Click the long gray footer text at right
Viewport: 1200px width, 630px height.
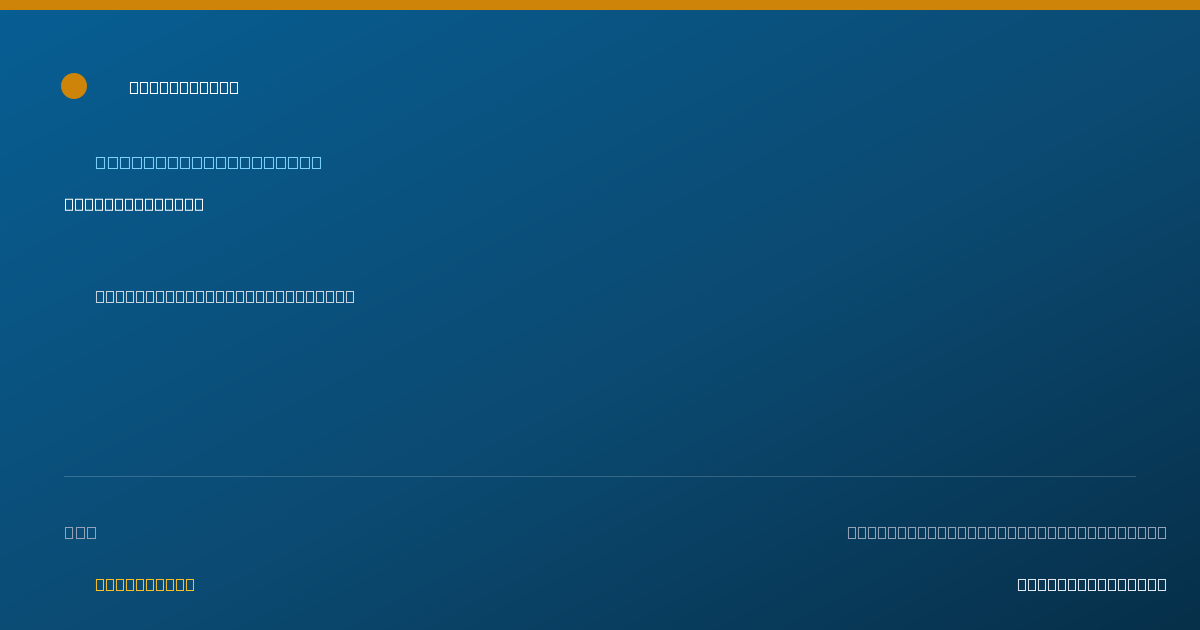(1007, 532)
